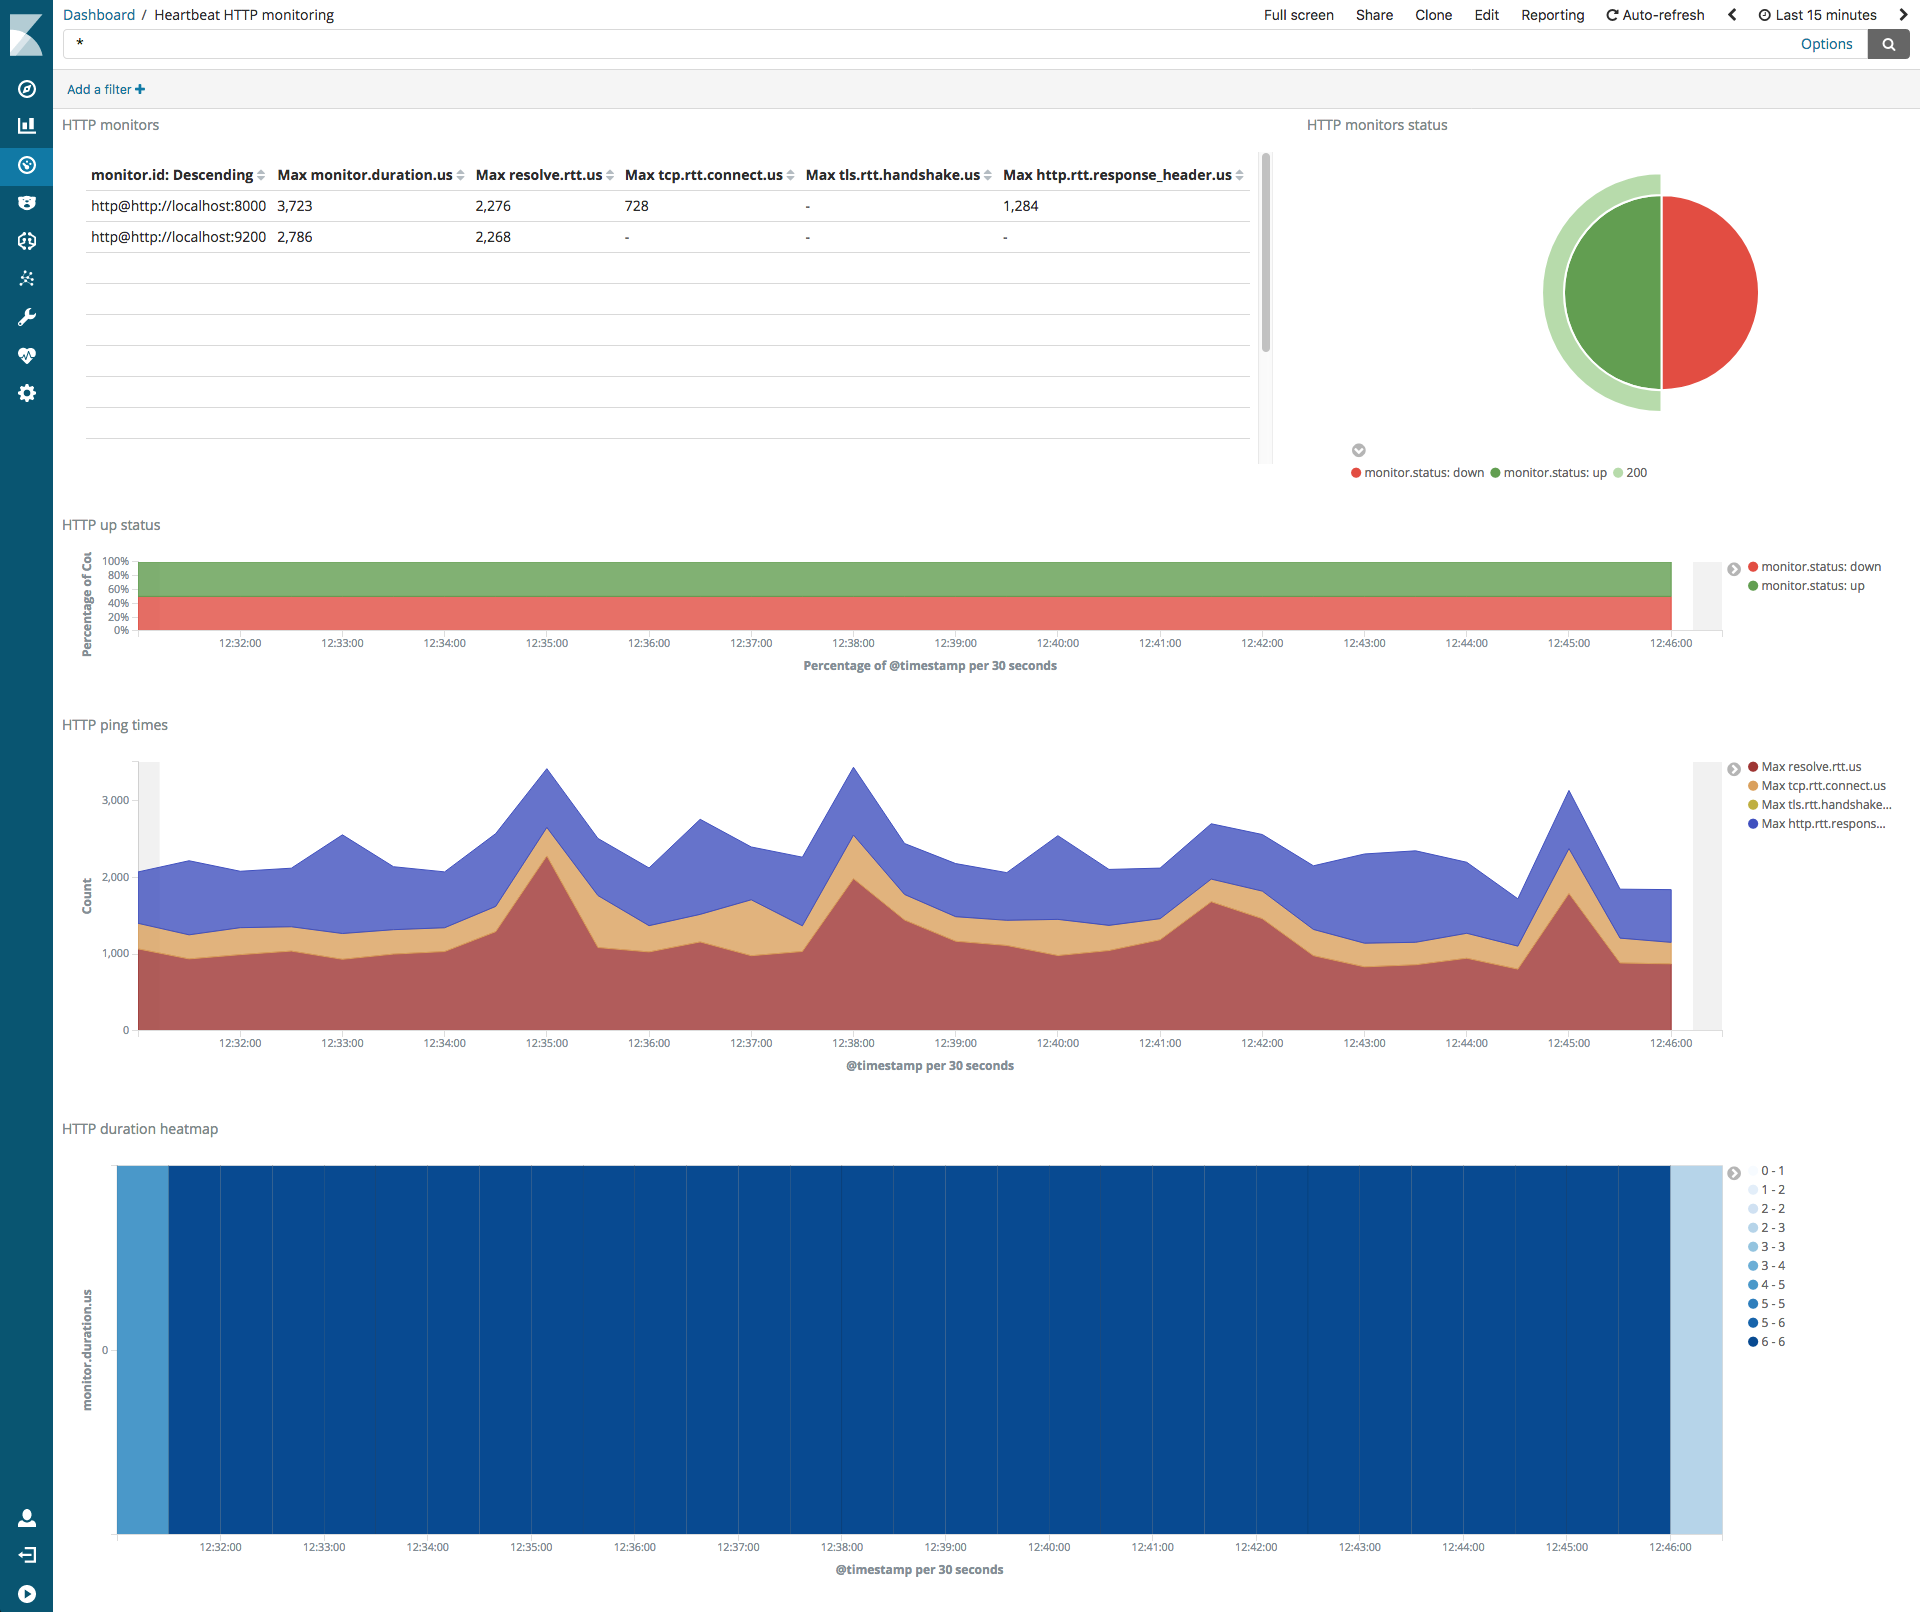Open Management gear icon in sidebar
This screenshot has height=1612, width=1920.
click(x=27, y=393)
